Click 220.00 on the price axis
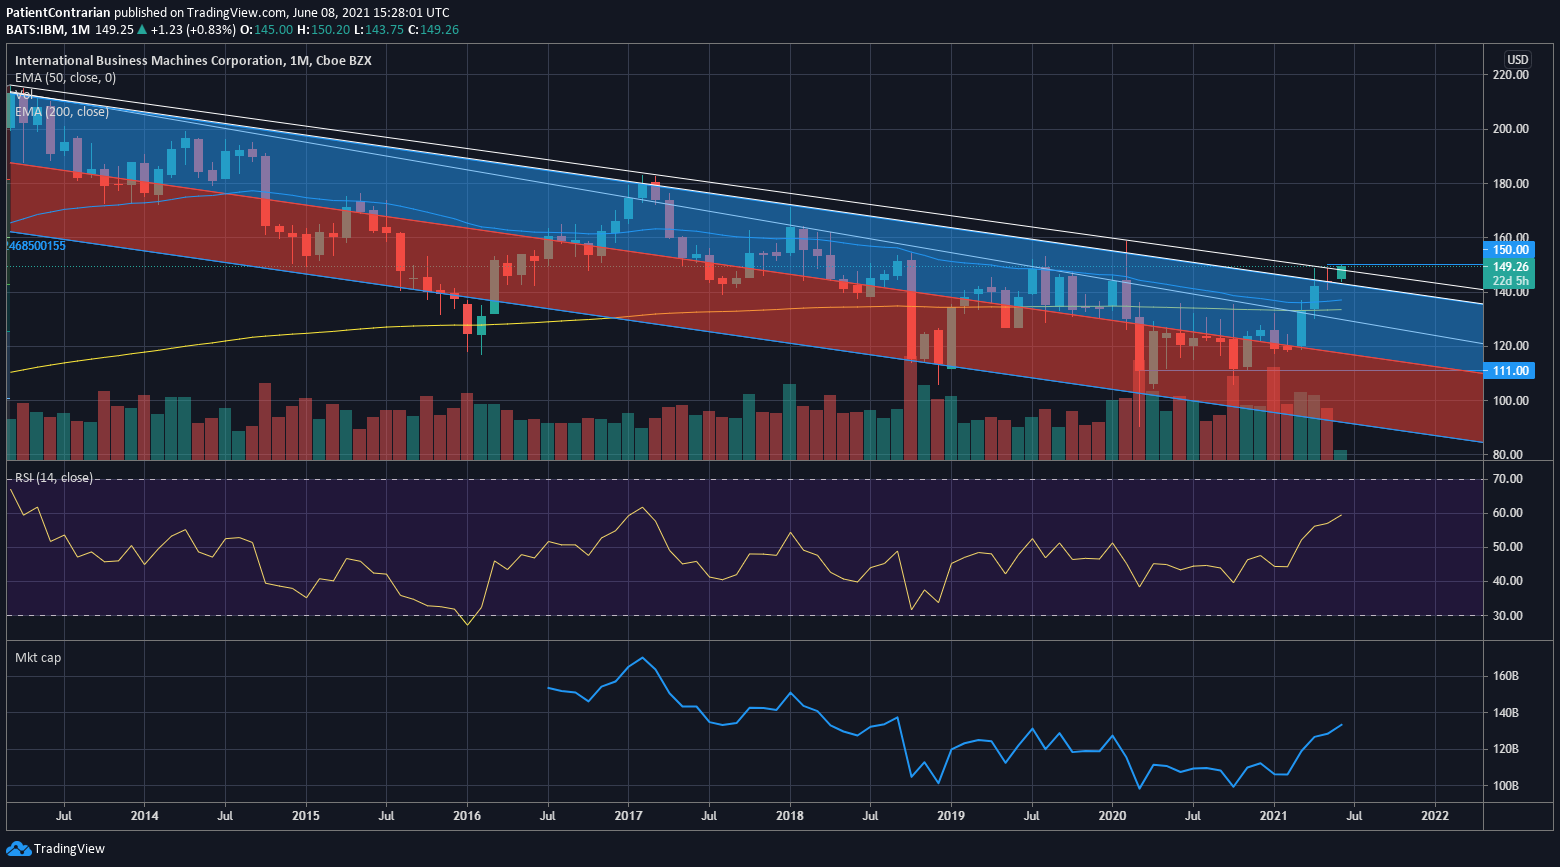Viewport: 1560px width, 867px height. tap(1510, 75)
